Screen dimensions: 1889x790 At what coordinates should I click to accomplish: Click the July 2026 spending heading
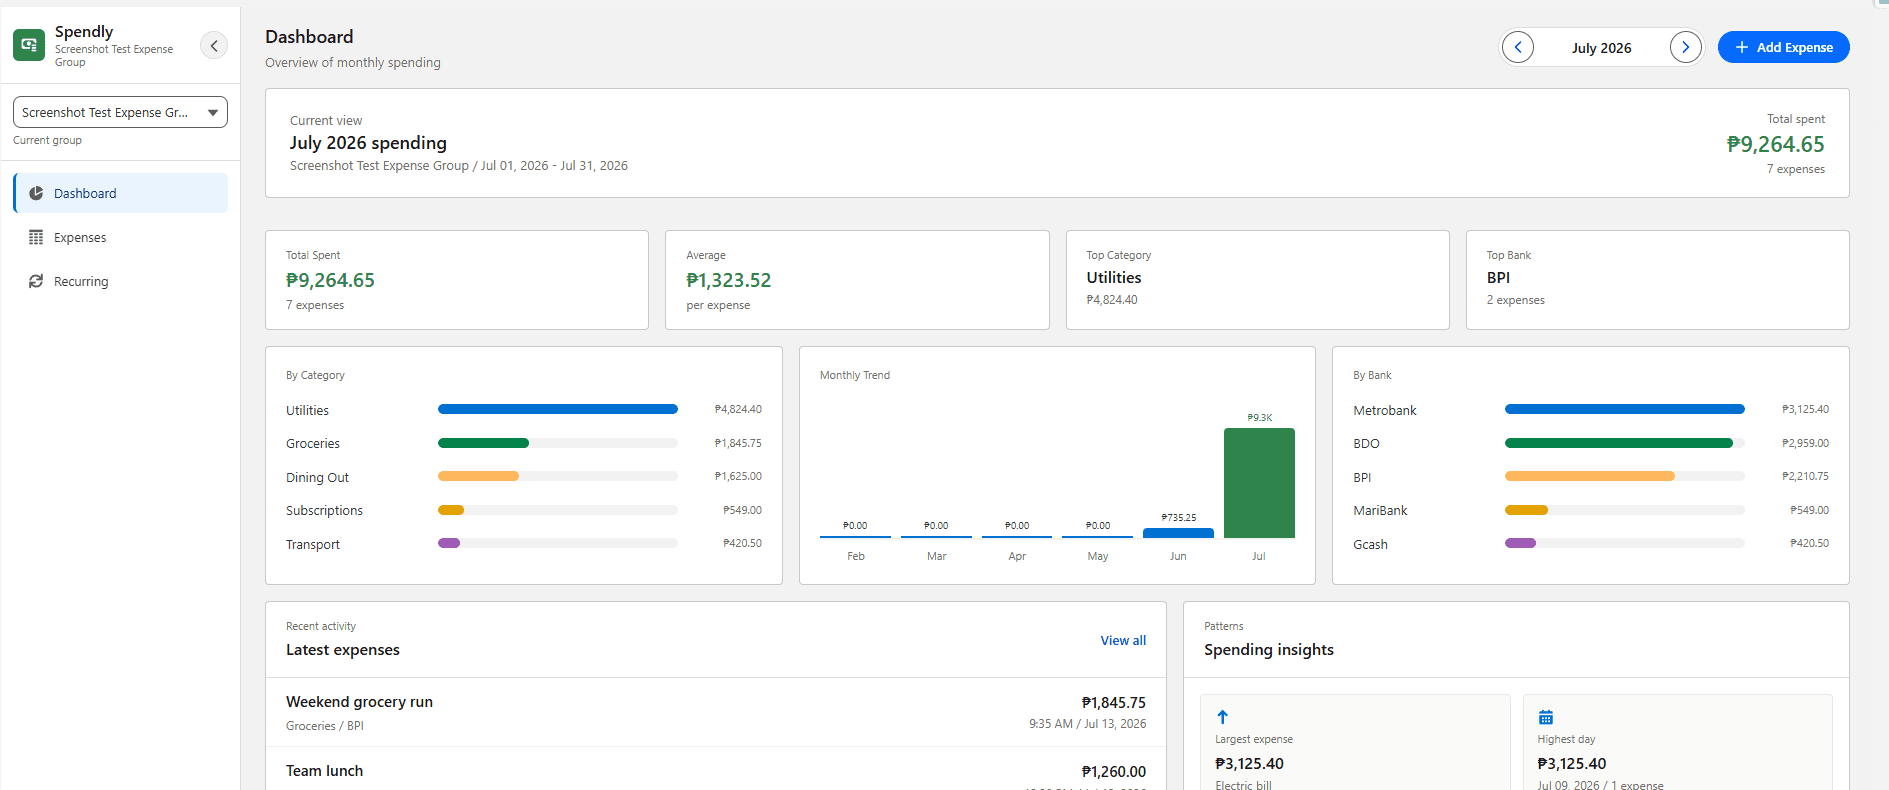(368, 143)
